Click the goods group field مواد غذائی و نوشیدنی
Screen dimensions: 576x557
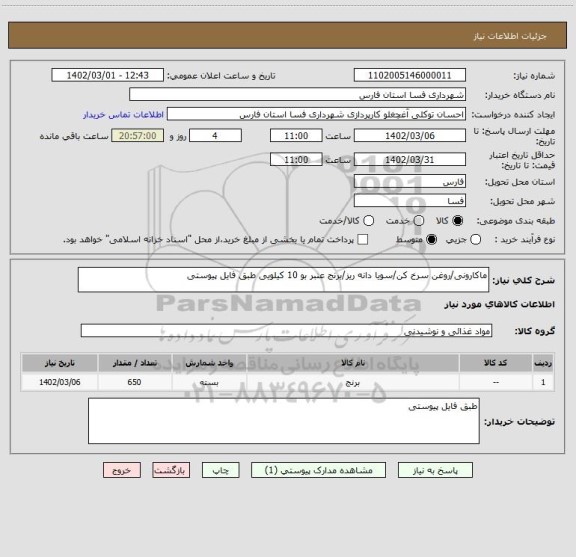pos(286,331)
